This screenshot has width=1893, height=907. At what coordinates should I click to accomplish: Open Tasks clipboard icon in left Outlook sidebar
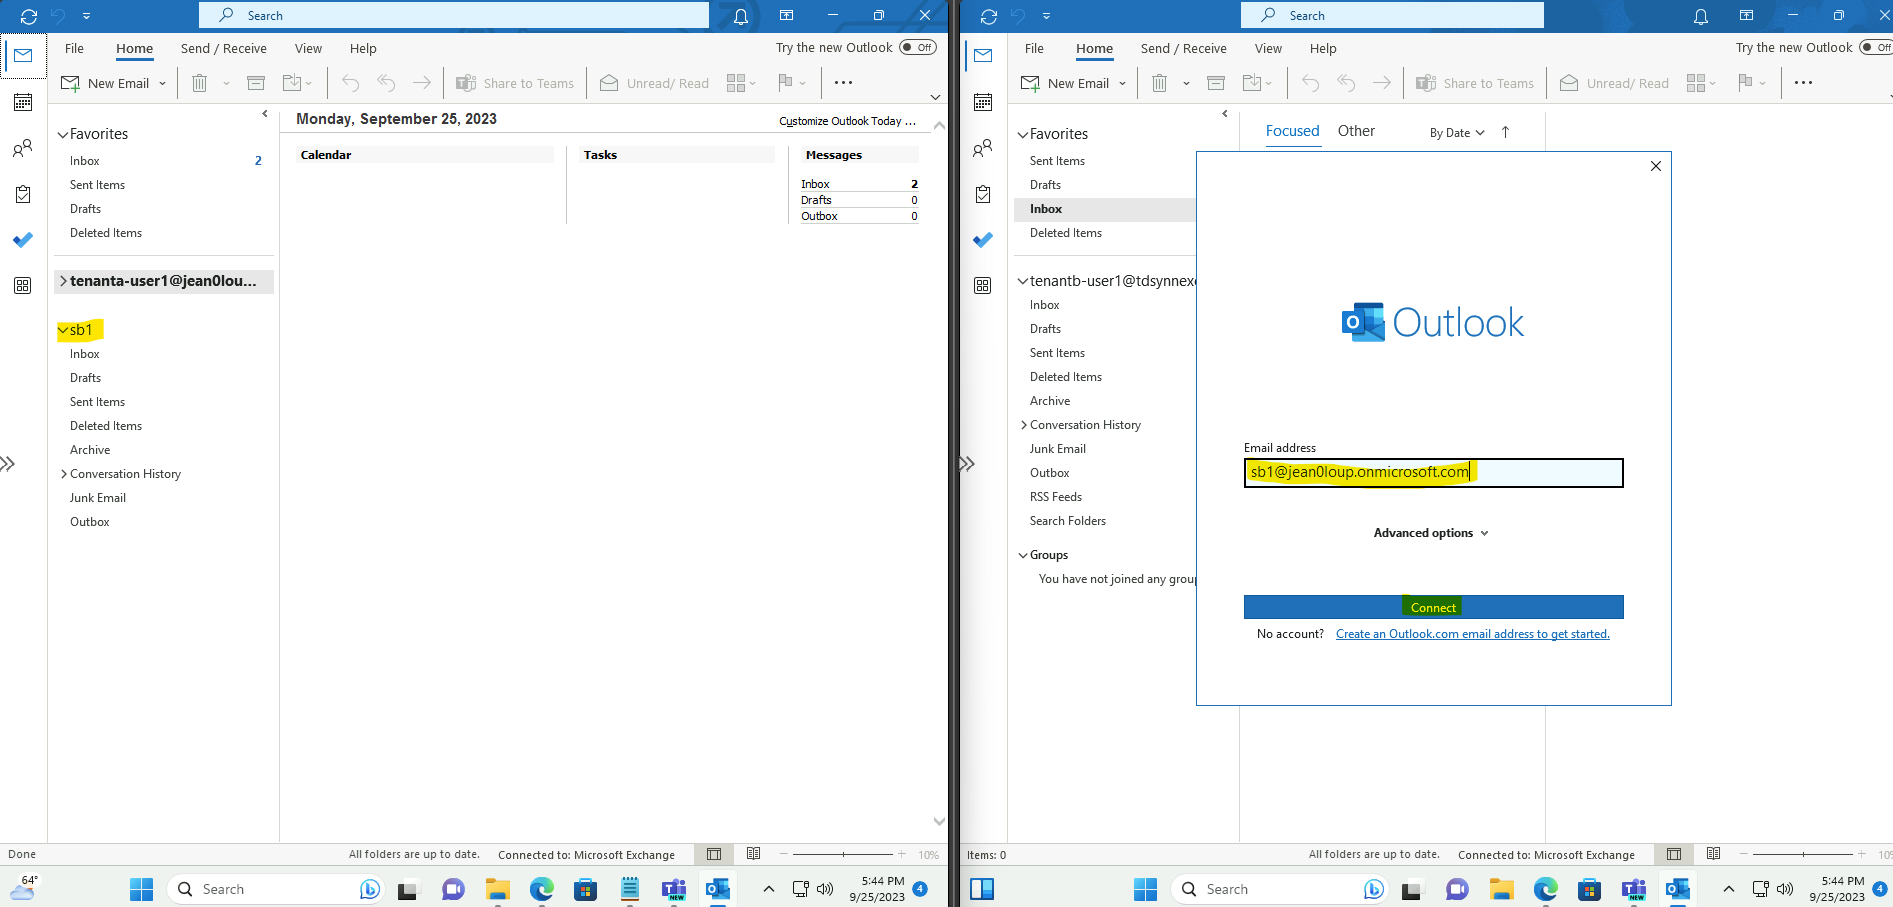pyautogui.click(x=23, y=194)
